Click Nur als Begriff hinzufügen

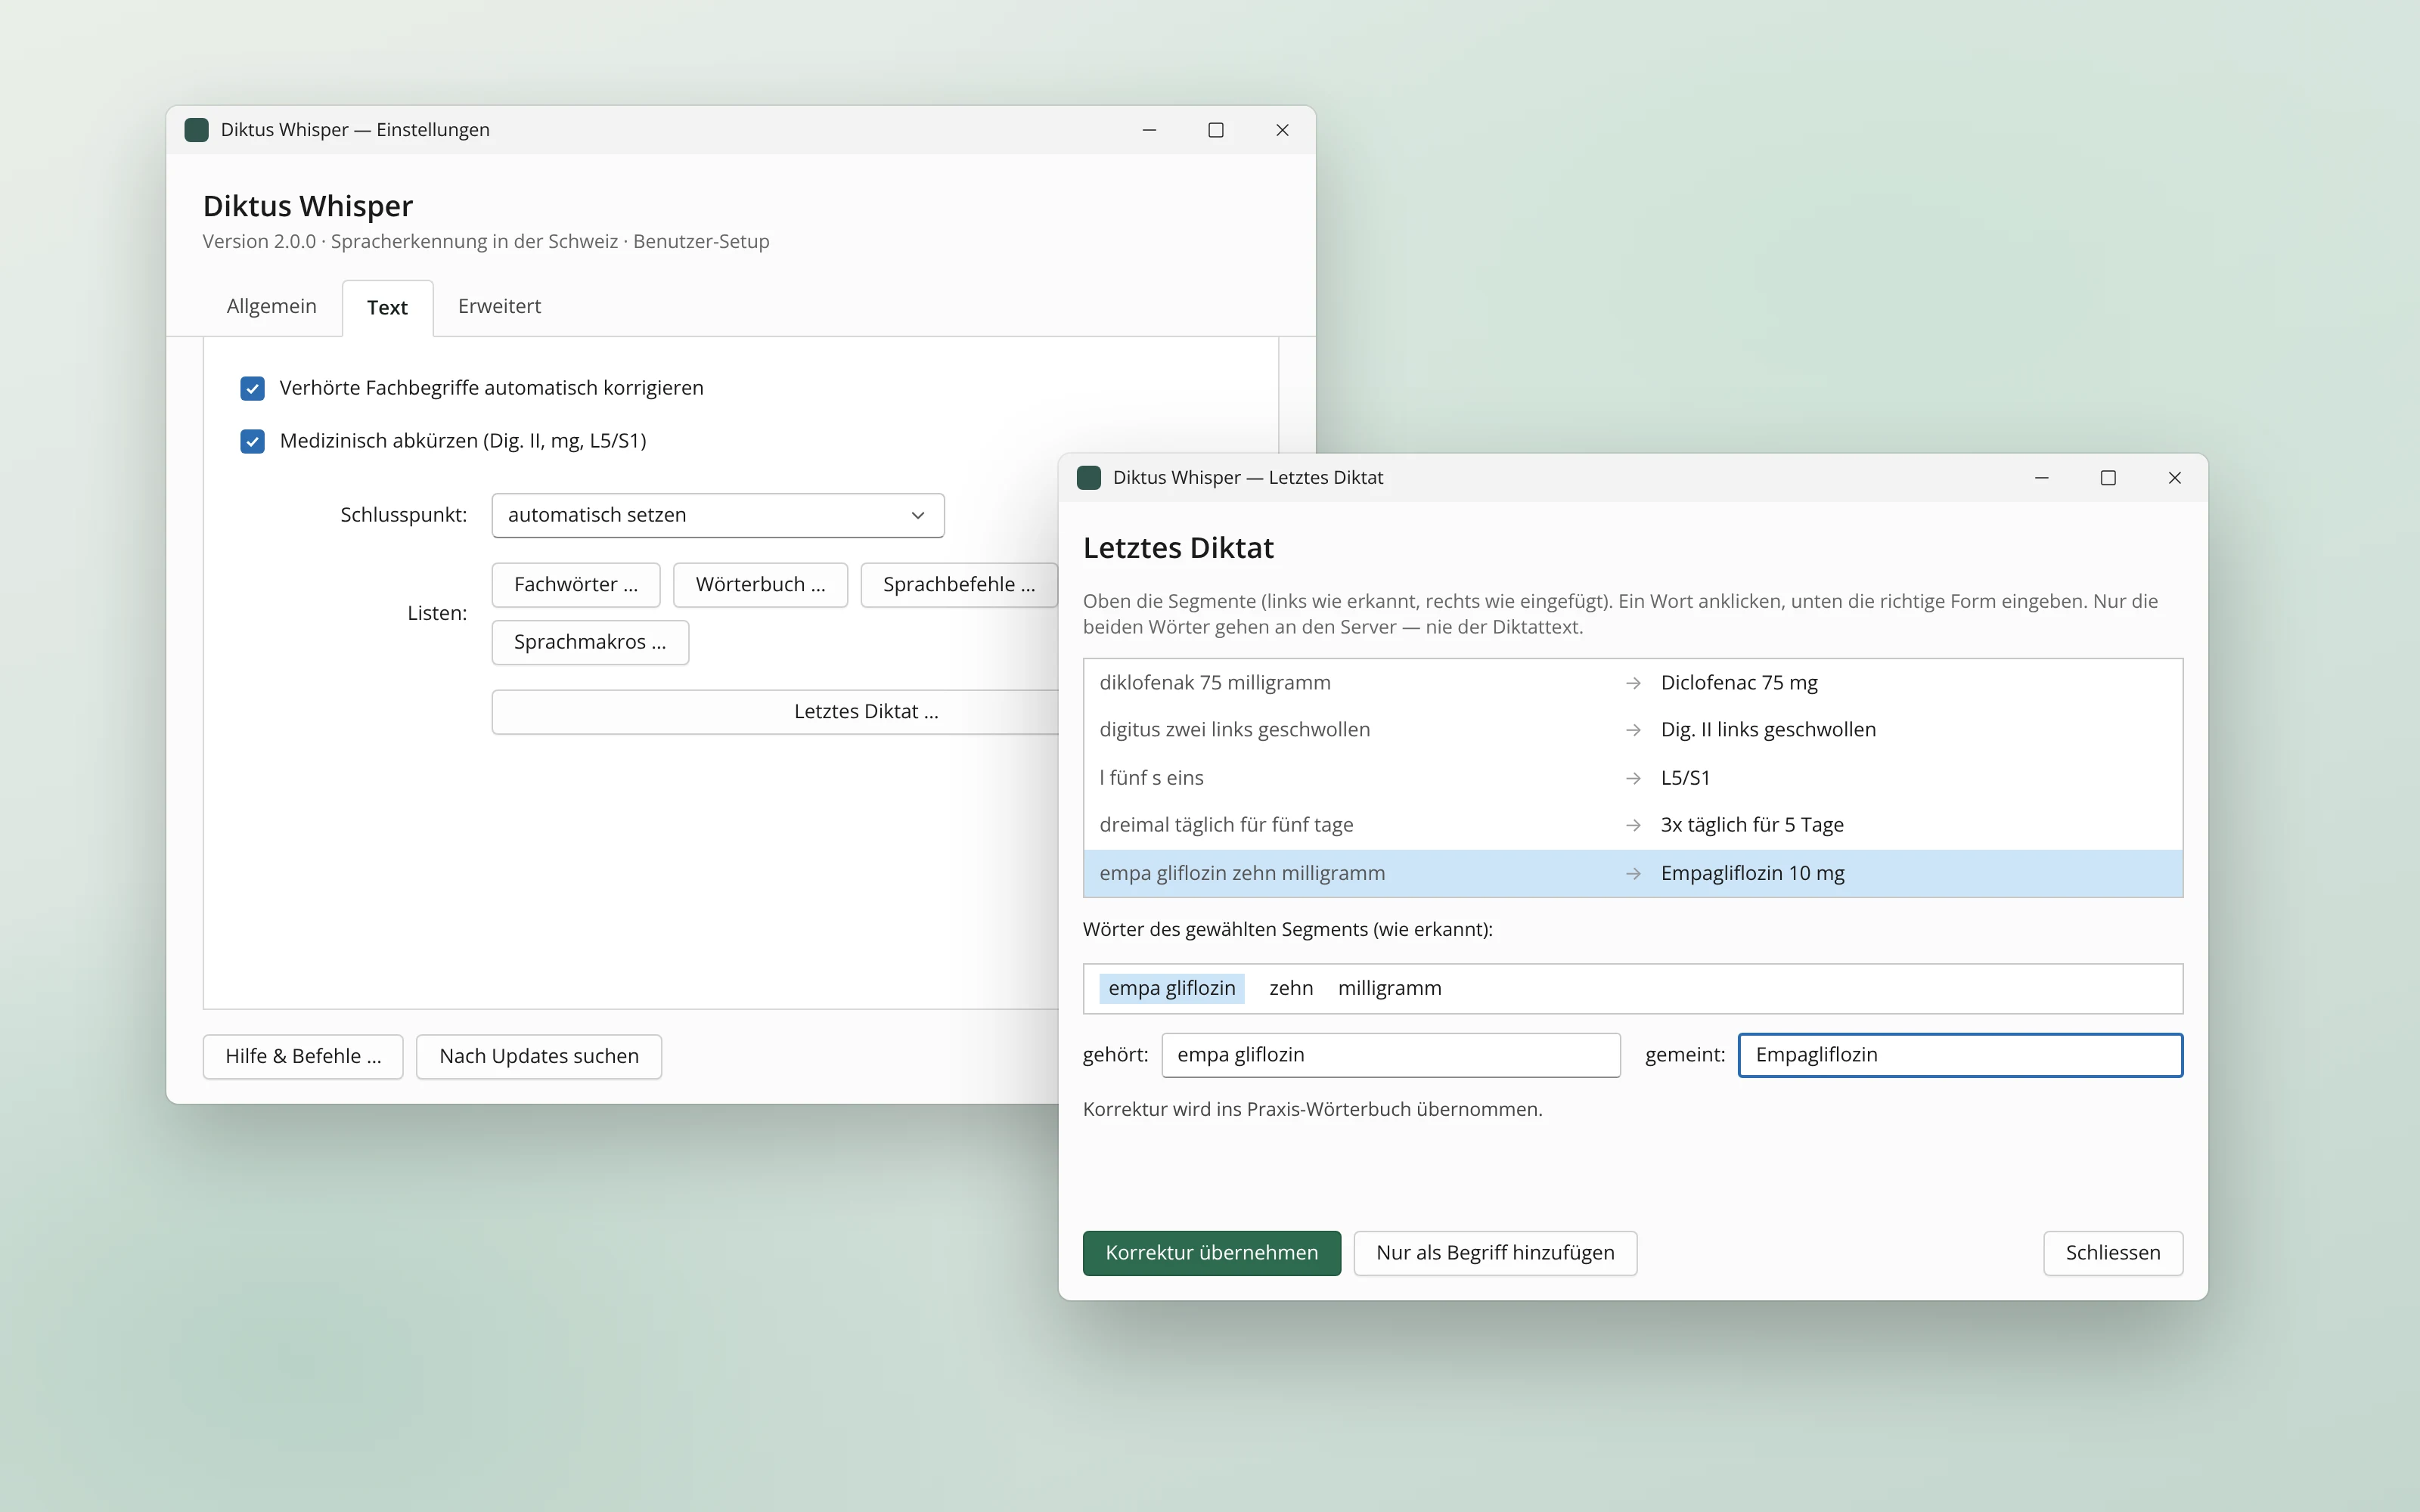(x=1495, y=1253)
